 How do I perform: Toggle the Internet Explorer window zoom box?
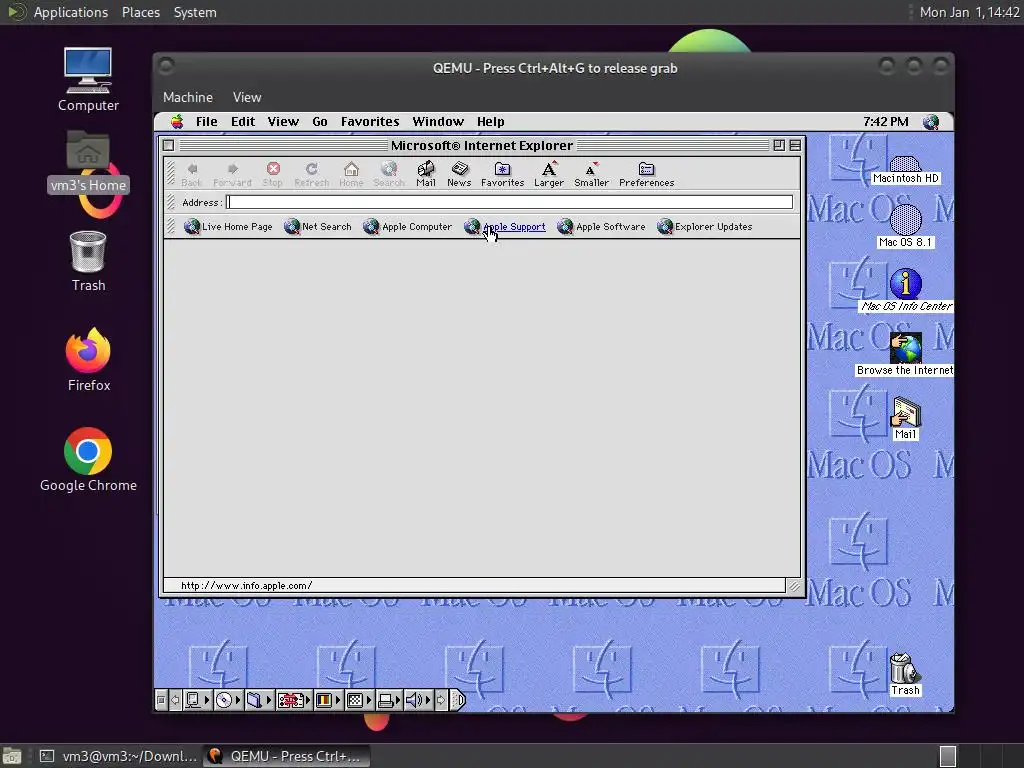(779, 145)
